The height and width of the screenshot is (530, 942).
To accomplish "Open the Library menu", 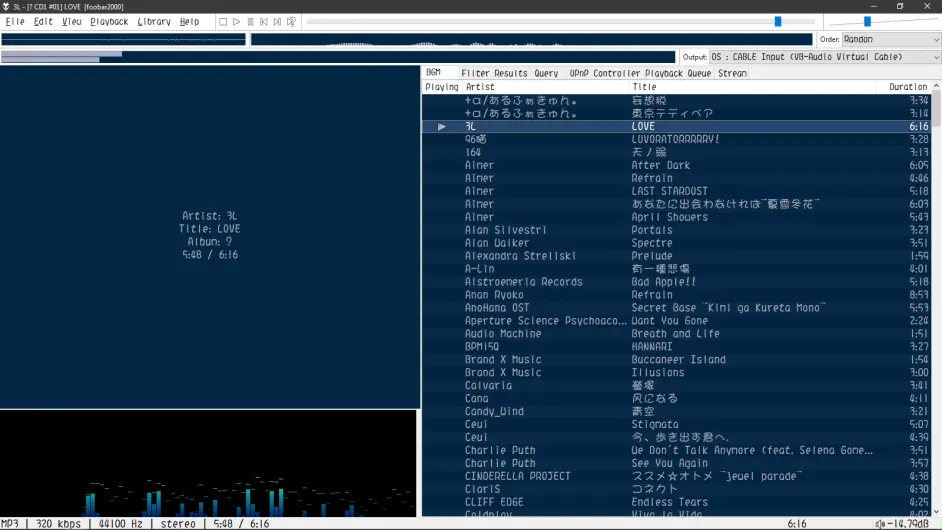I will 154,22.
